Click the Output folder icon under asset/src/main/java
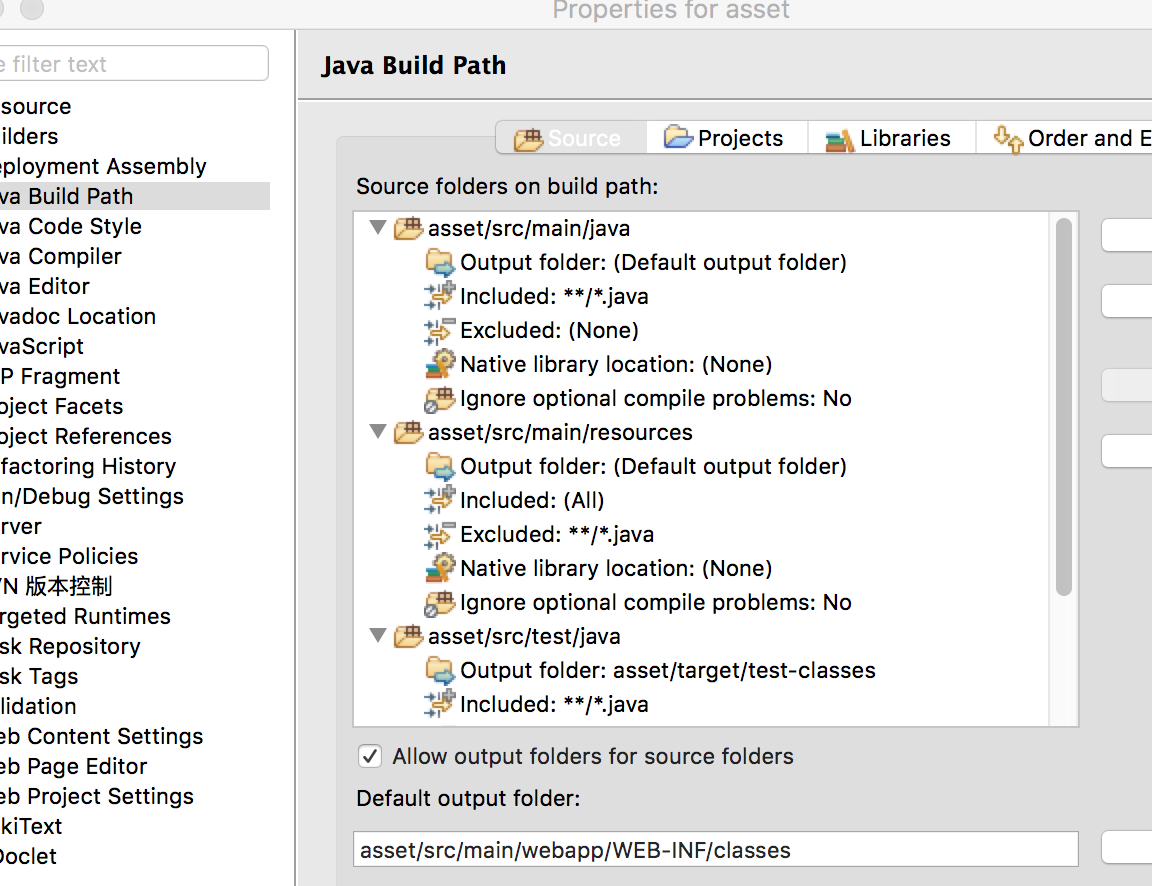This screenshot has width=1152, height=886. tap(439, 263)
